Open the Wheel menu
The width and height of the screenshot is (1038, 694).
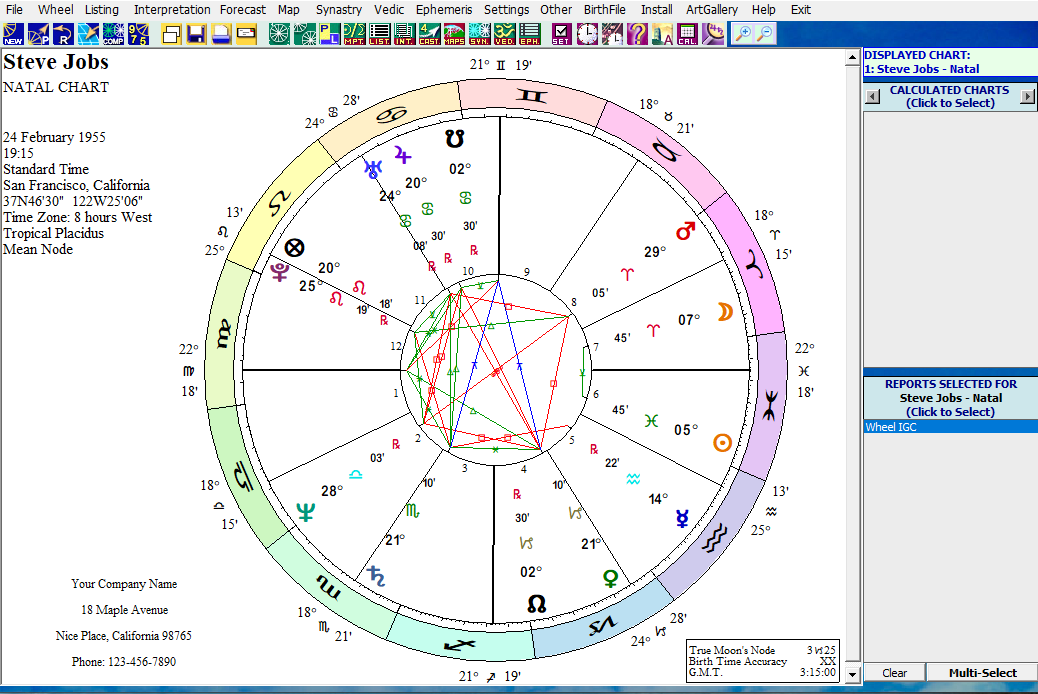(x=56, y=9)
